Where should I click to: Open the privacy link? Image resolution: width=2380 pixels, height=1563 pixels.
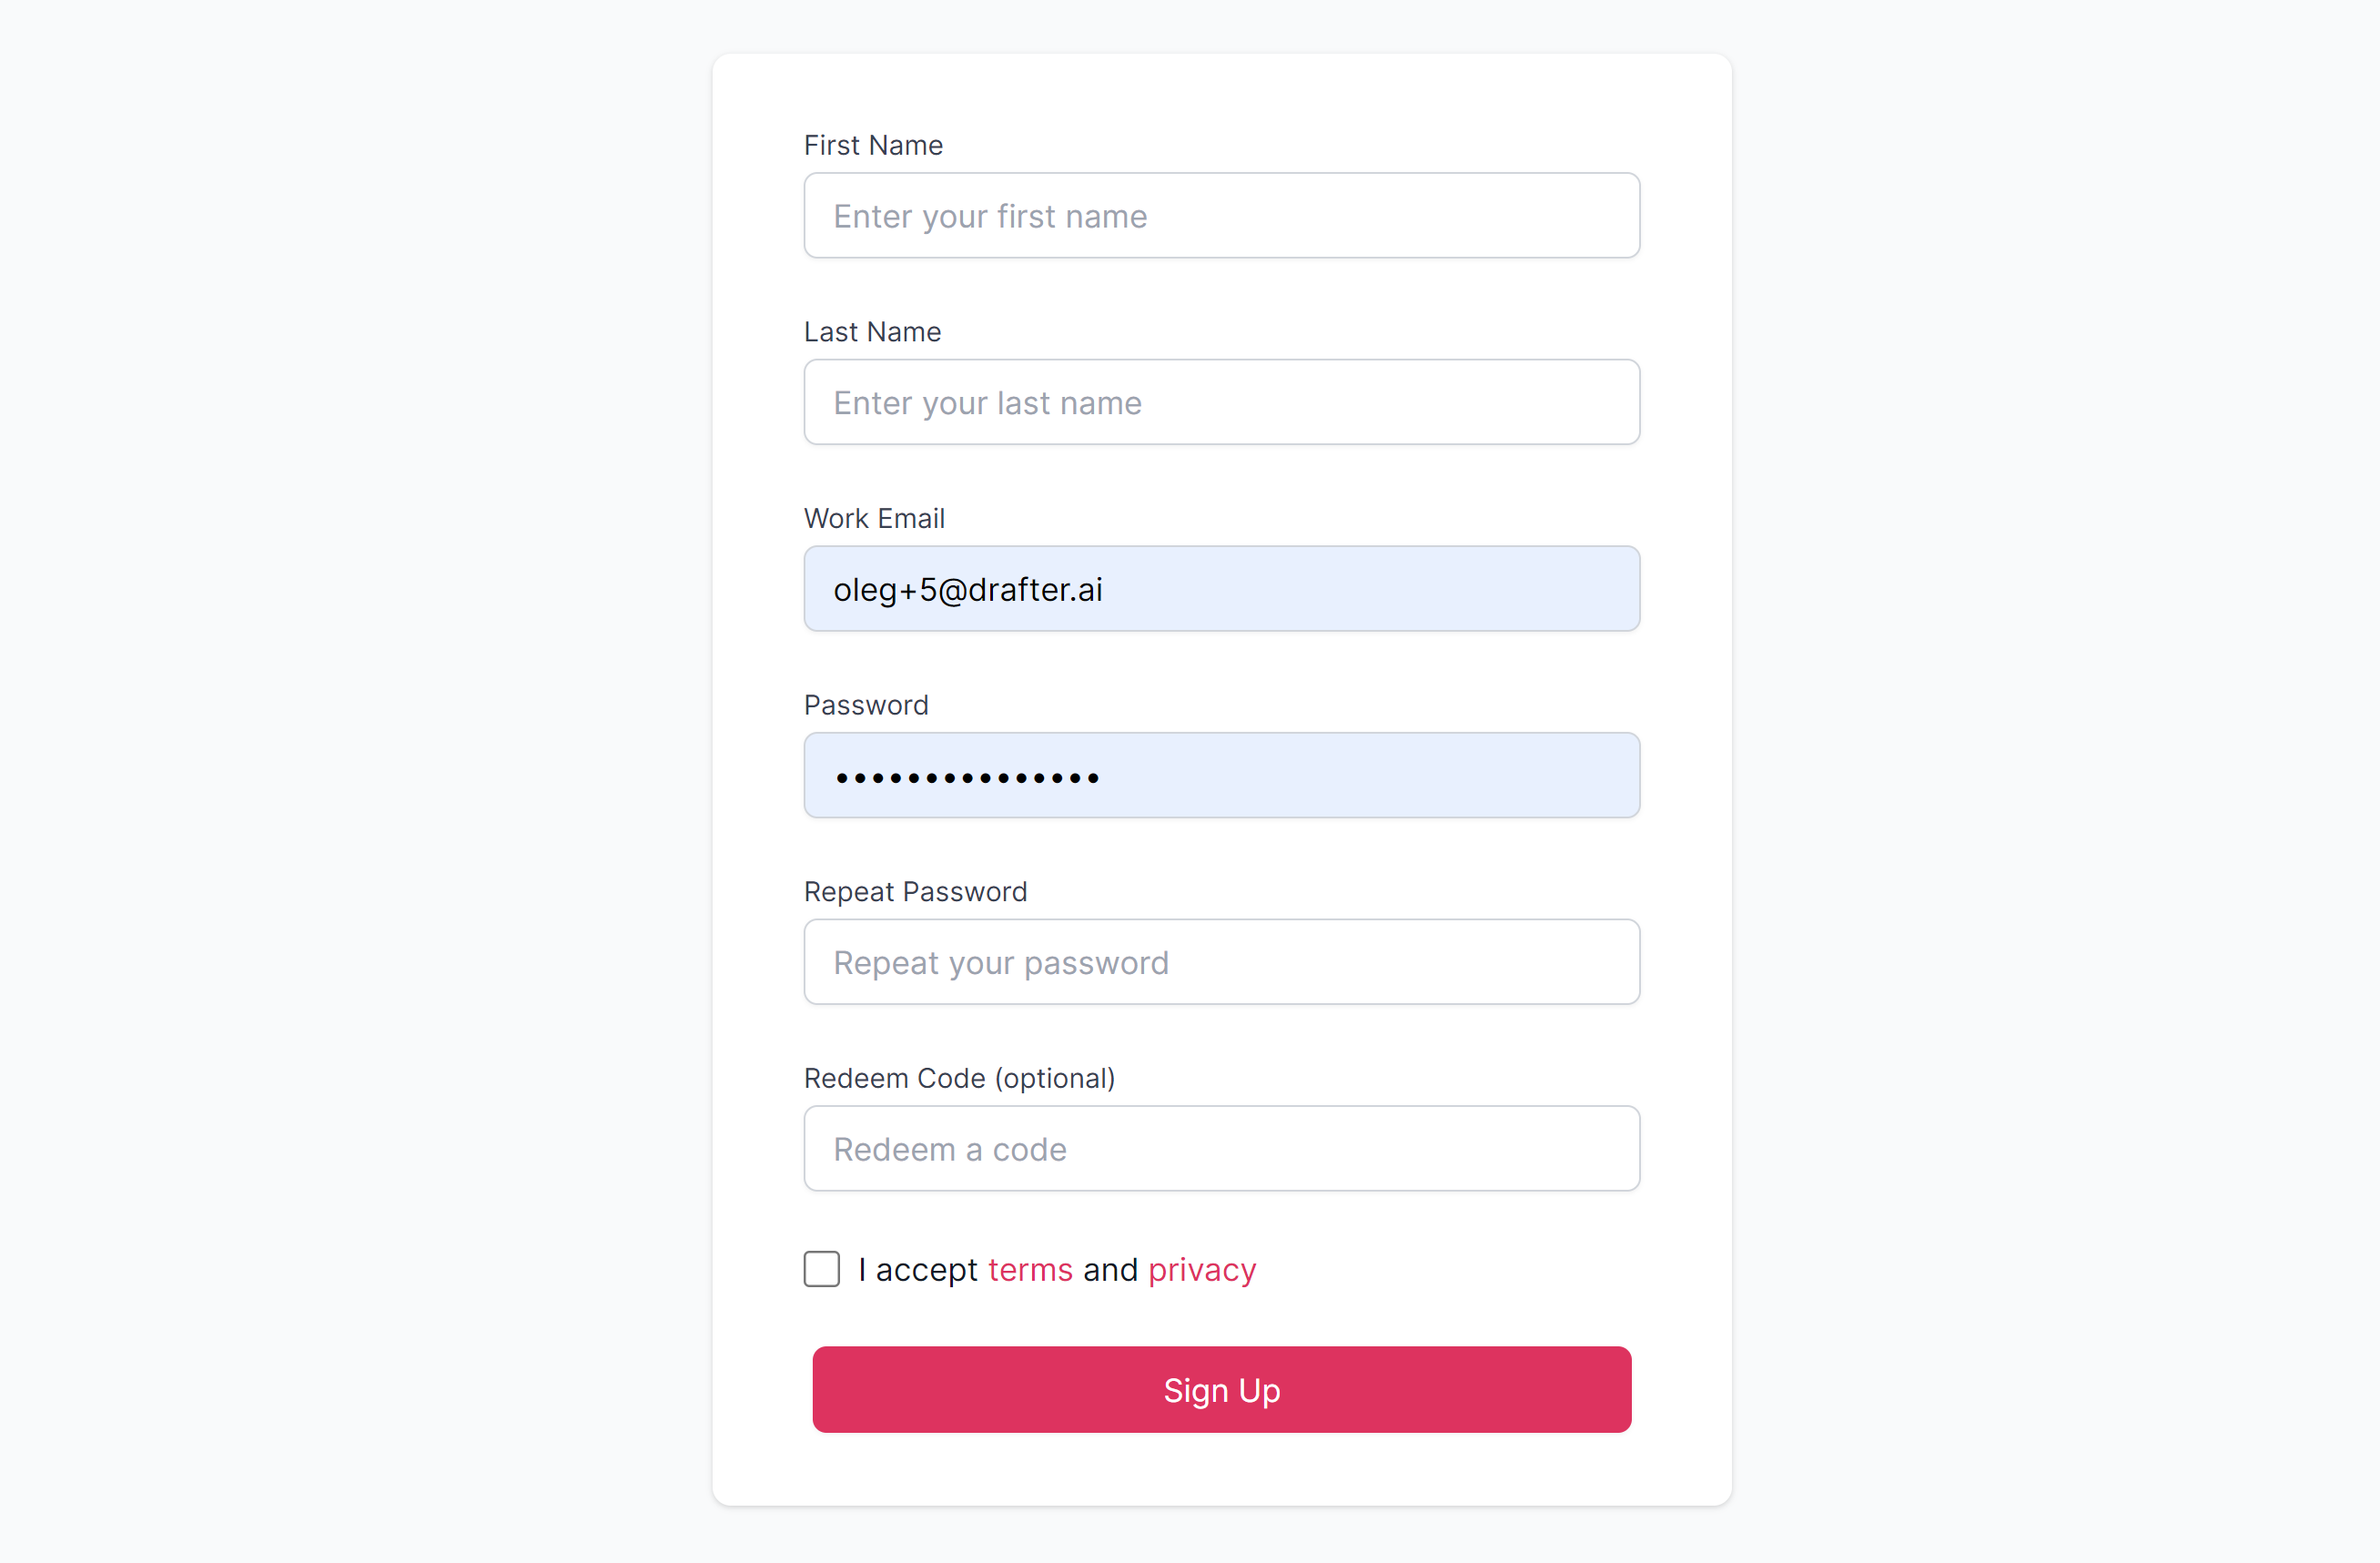tap(1202, 1270)
